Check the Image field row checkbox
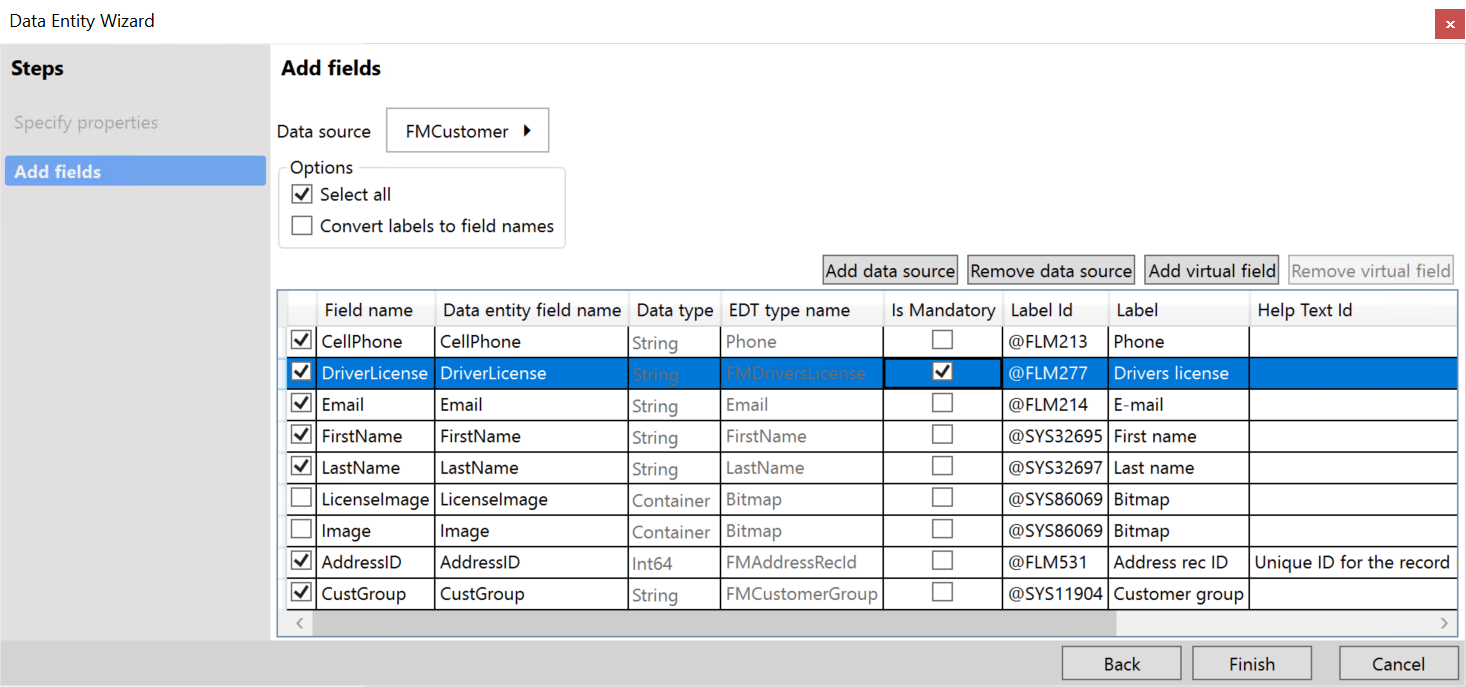Image resolution: width=1466 pixels, height=687 pixels. [300, 530]
